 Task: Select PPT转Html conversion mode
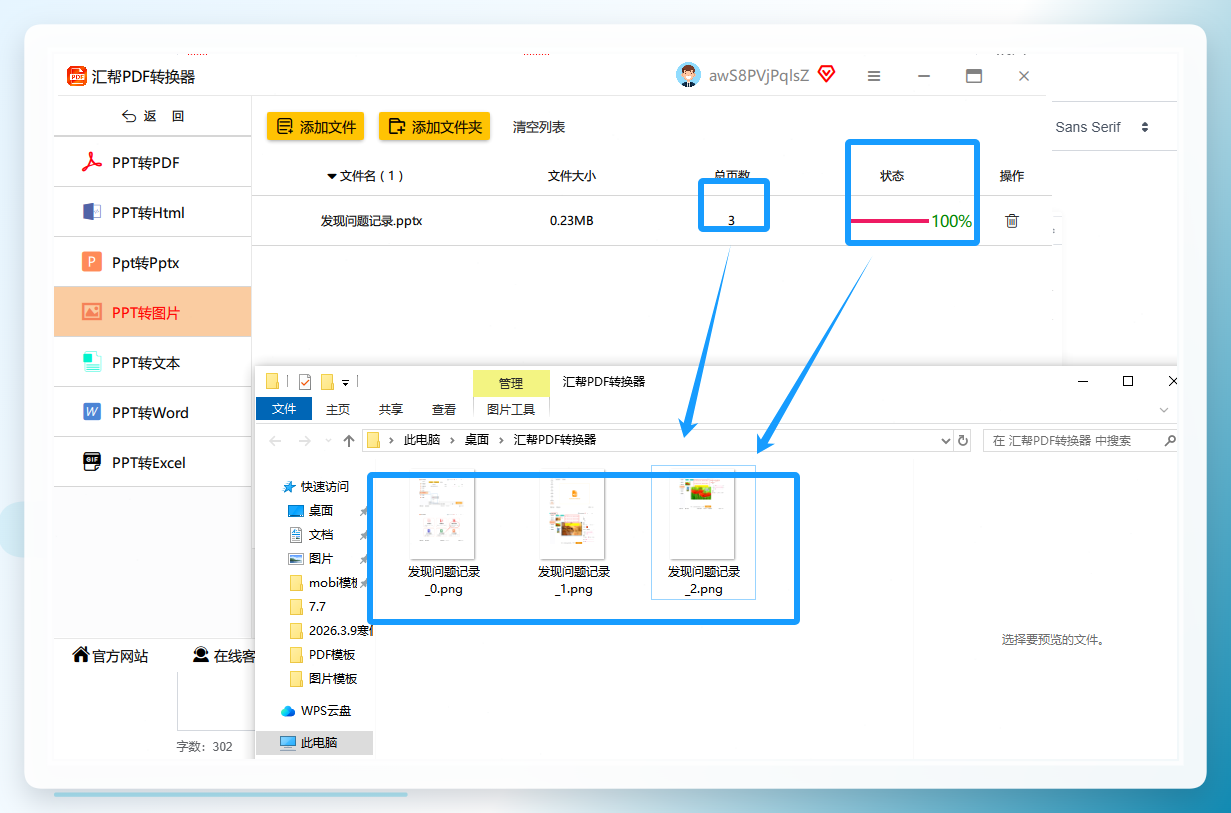tap(152, 212)
